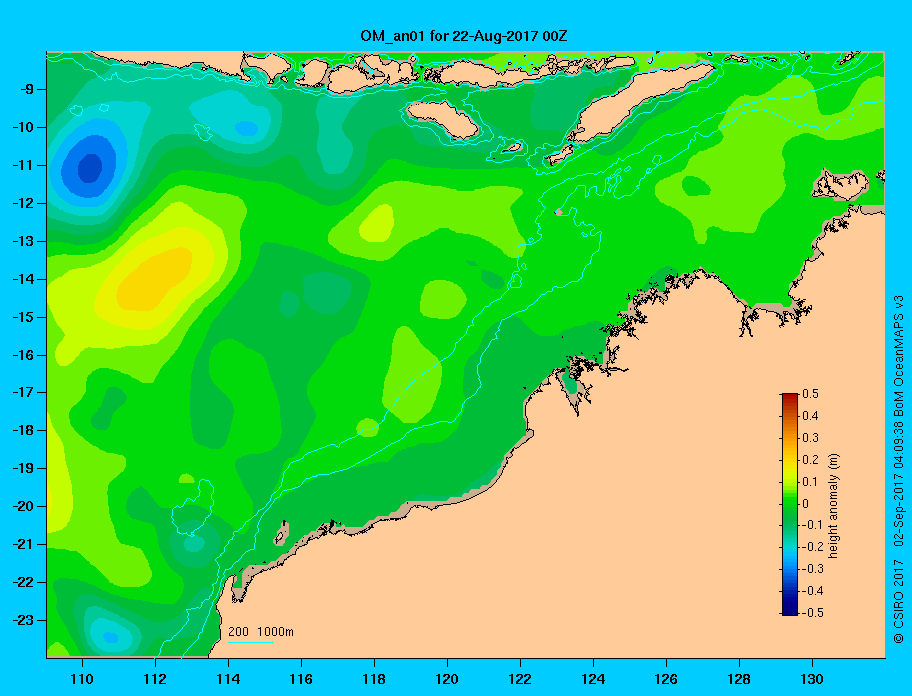The height and width of the screenshot is (696, 912).
Task: Click the title "OM_an01 for 22-Aug-2017 00Z"
Action: pyautogui.click(x=464, y=37)
